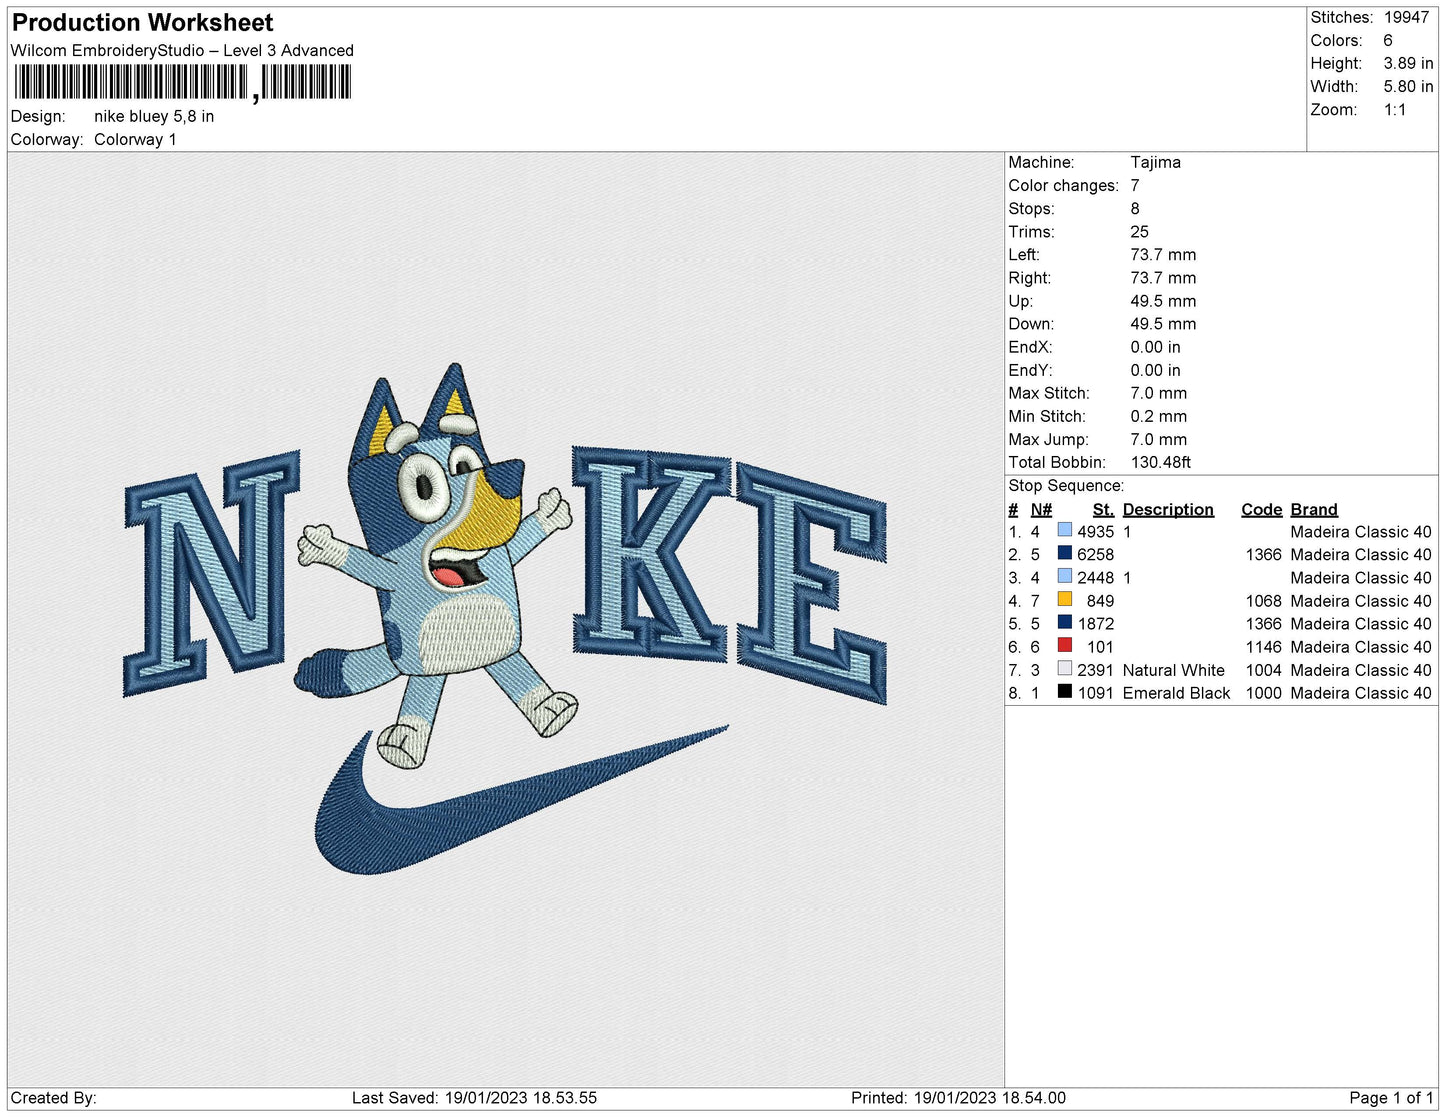Click the 'Description' column header

coord(1168,509)
